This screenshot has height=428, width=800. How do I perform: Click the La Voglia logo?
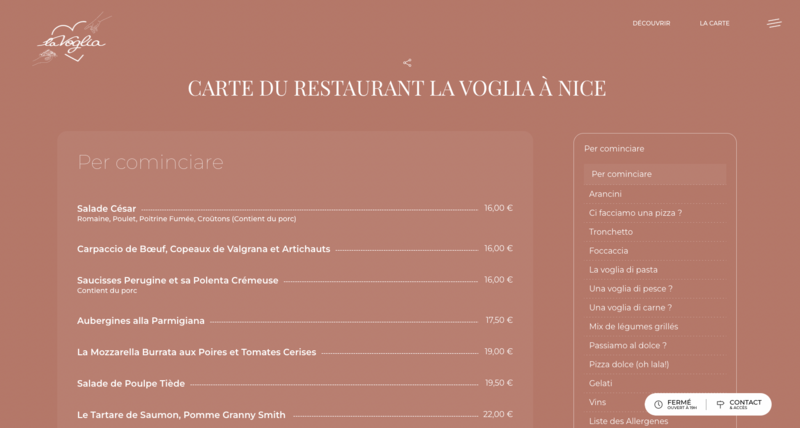pyautogui.click(x=70, y=40)
